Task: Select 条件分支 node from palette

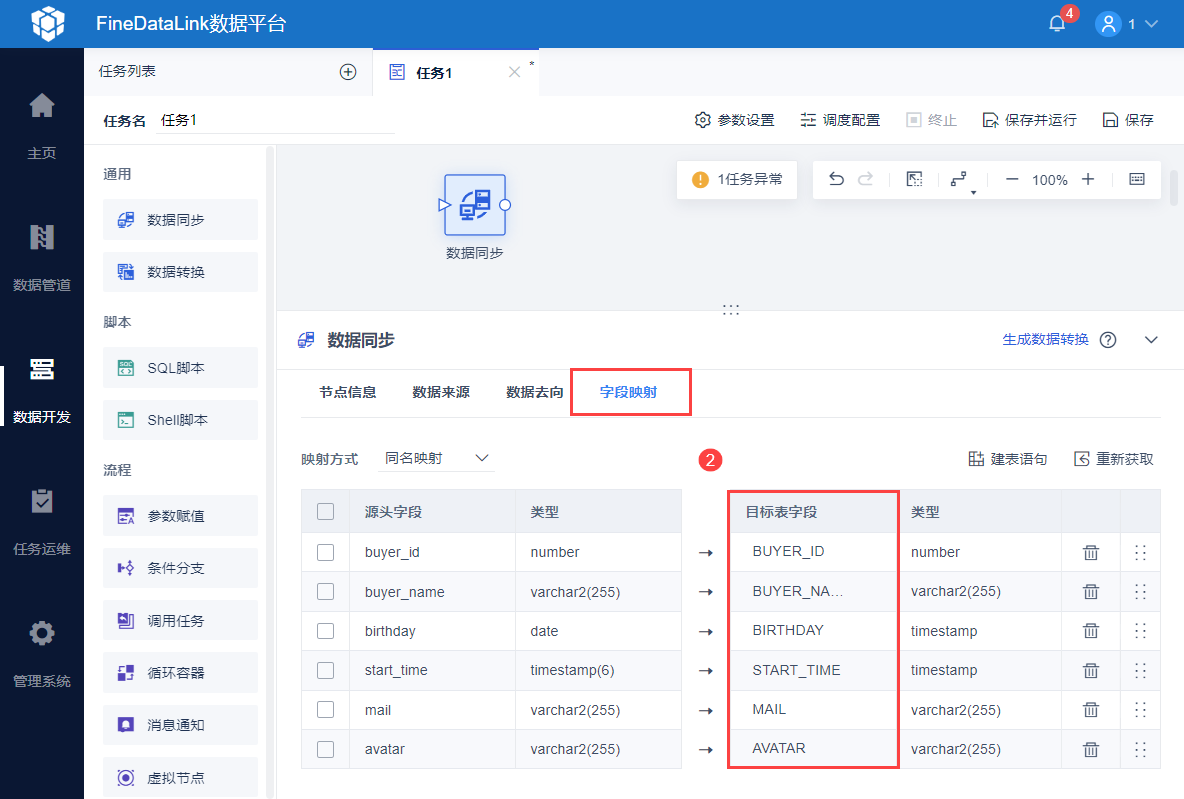Action: click(x=180, y=568)
